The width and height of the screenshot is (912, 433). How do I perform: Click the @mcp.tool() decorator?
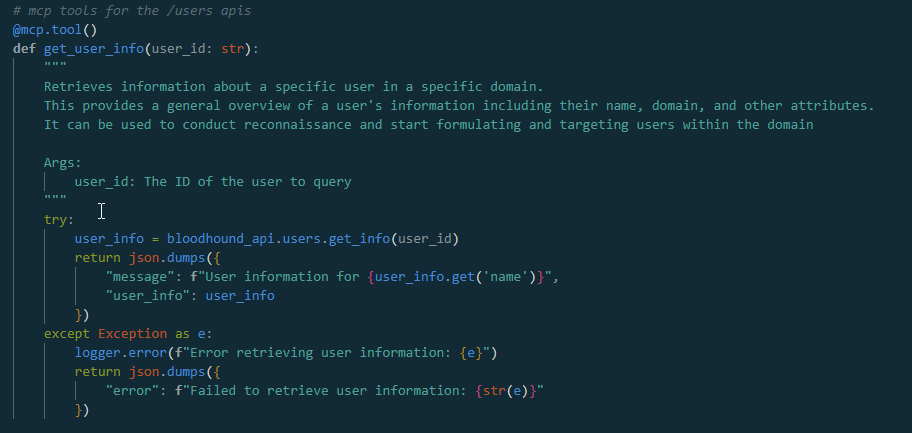[x=55, y=30]
